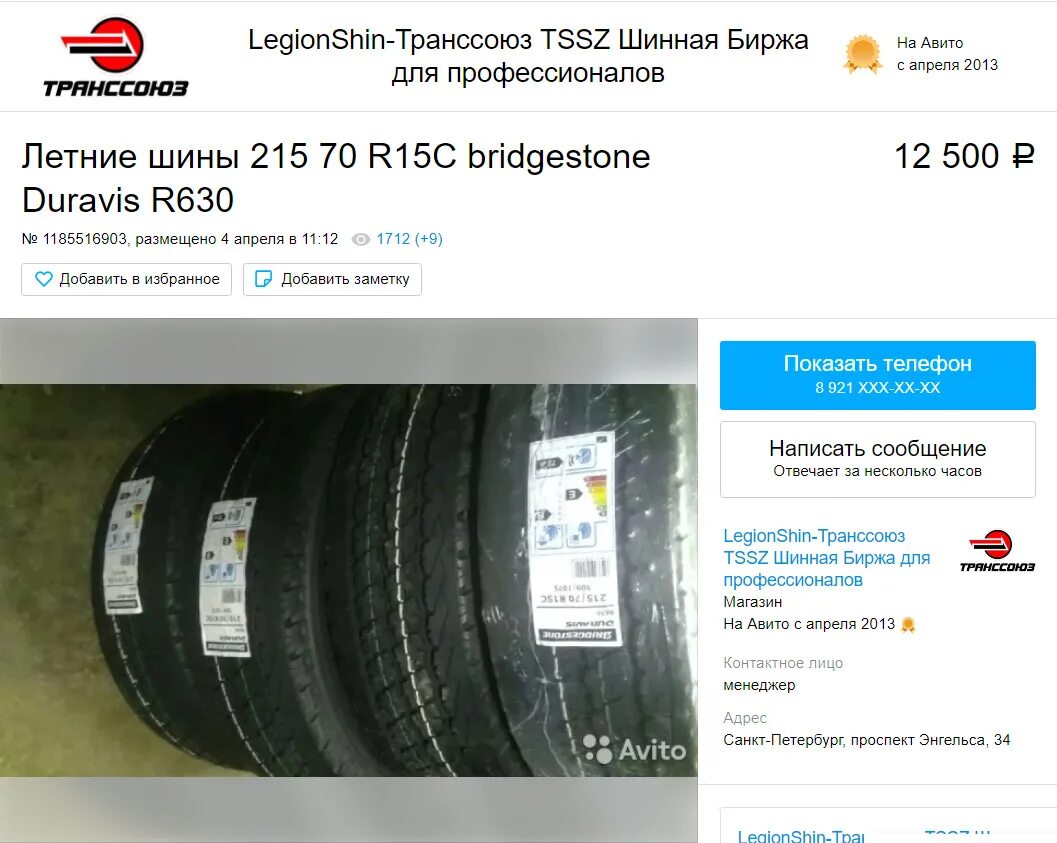
Task: Click the heart icon for favorites
Action: 43,279
